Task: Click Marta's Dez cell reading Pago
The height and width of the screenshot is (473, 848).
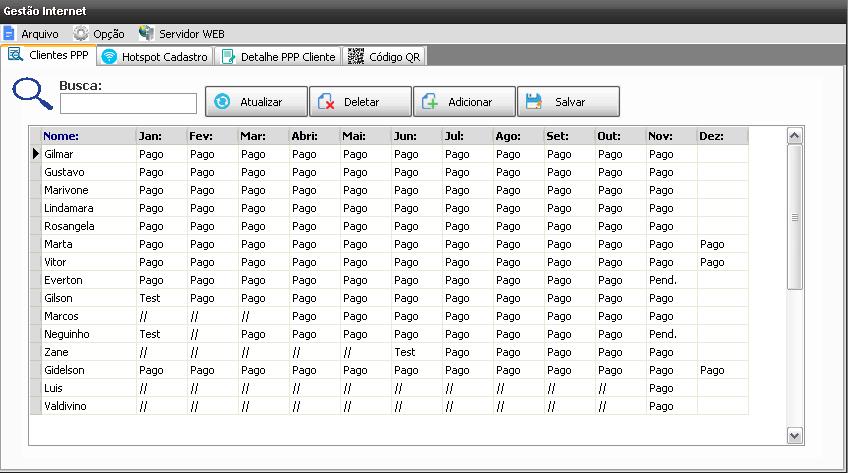Action: [723, 244]
